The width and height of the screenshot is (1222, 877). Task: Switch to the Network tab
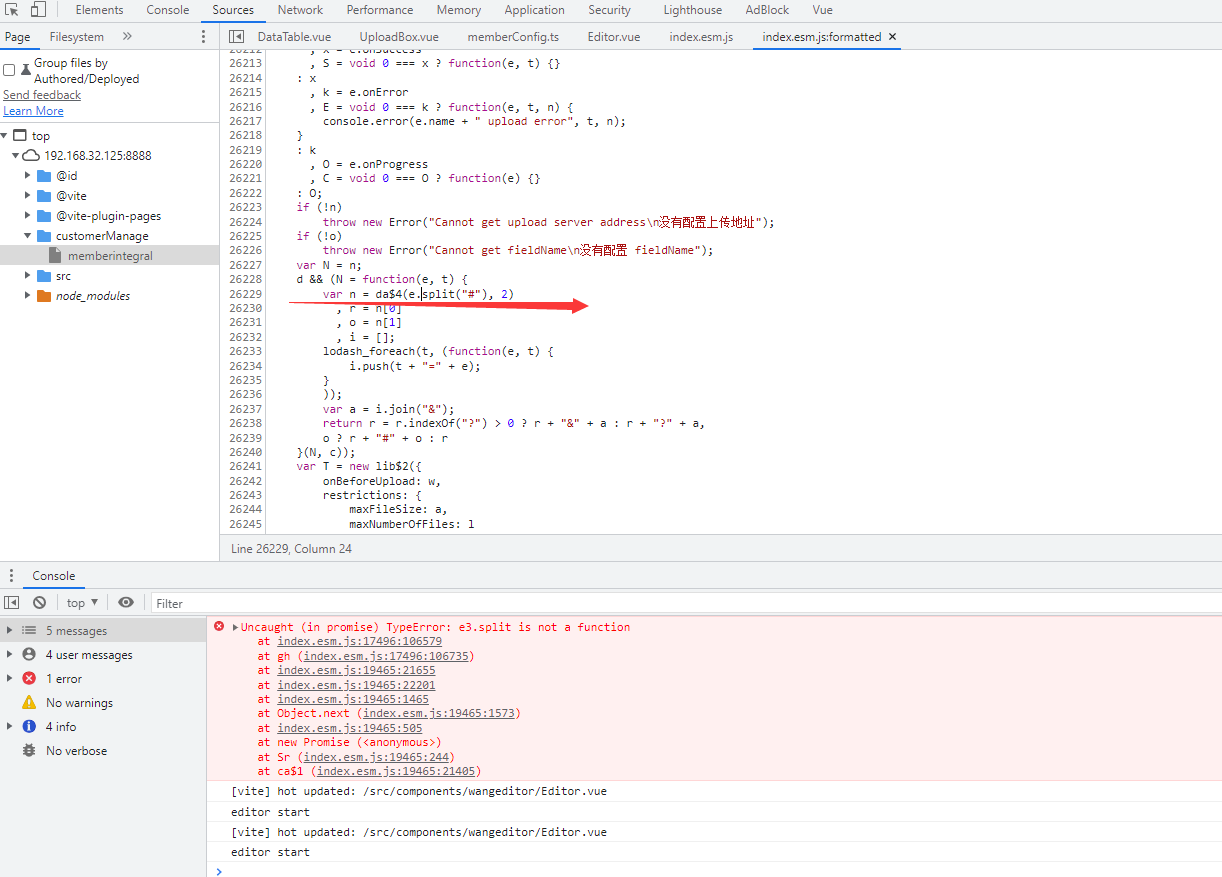click(300, 10)
